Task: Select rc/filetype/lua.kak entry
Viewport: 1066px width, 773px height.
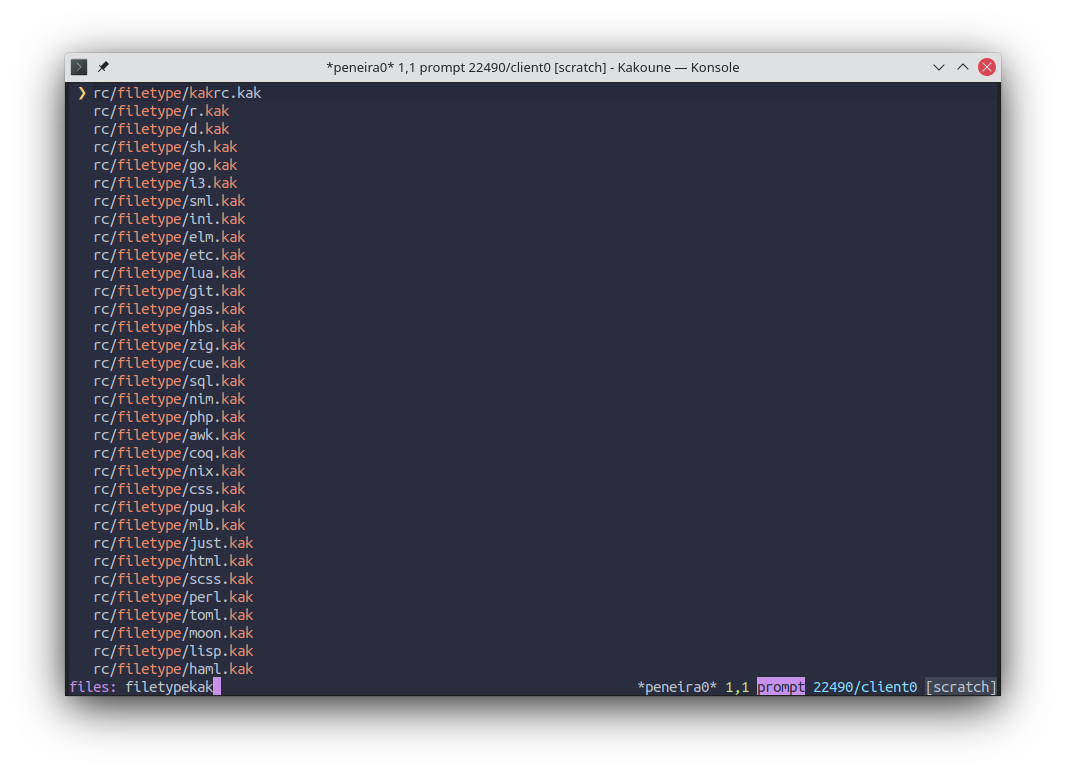Action: [169, 273]
